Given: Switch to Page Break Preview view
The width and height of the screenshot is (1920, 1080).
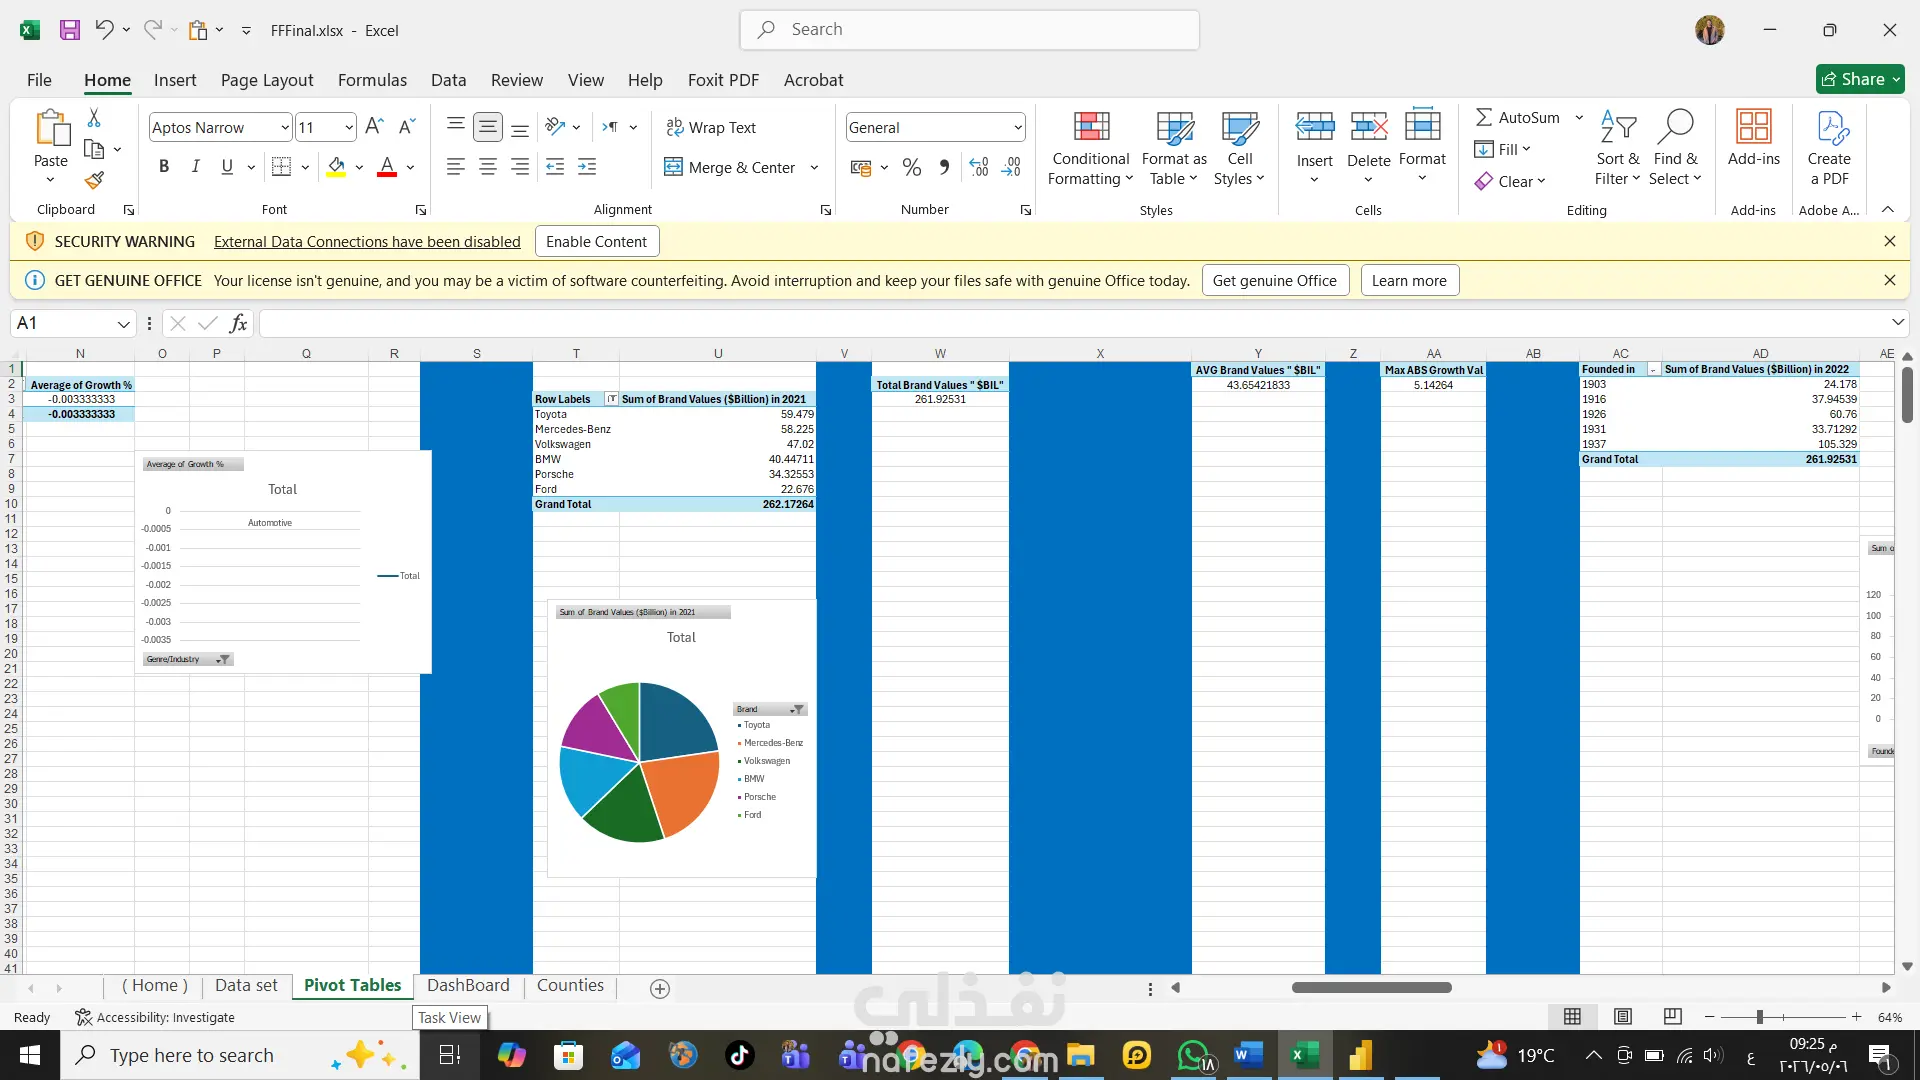Looking at the screenshot, I should pos(1673,1017).
